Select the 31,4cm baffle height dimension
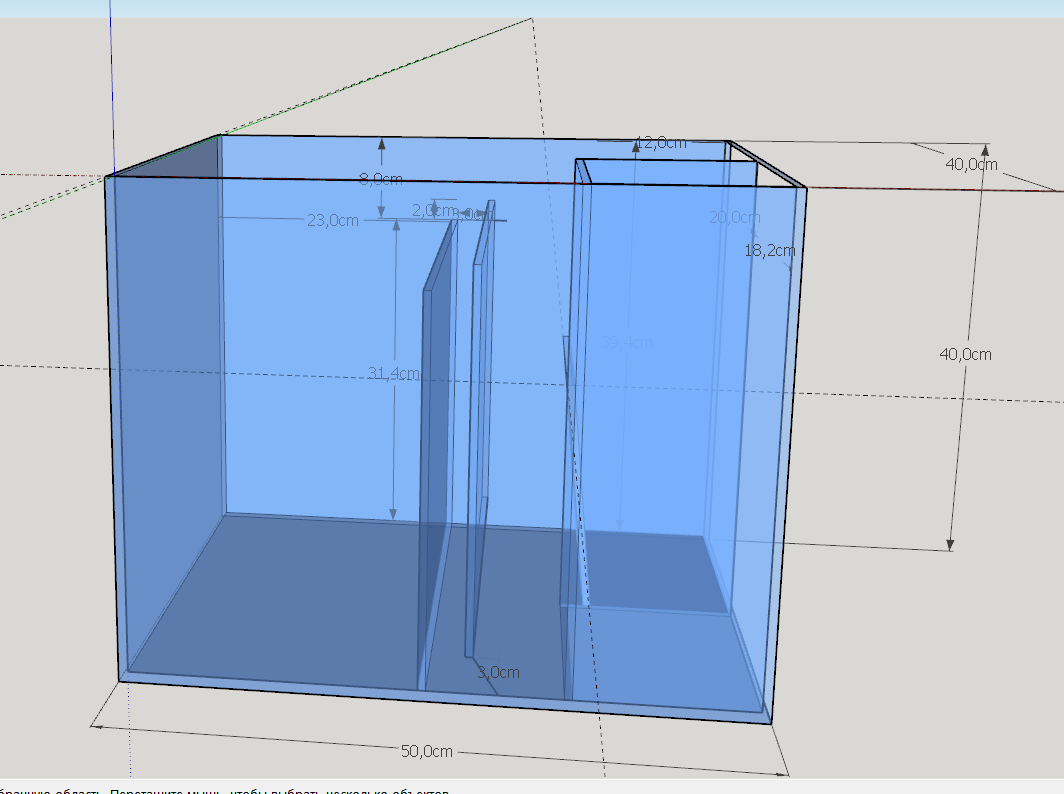 (x=393, y=373)
